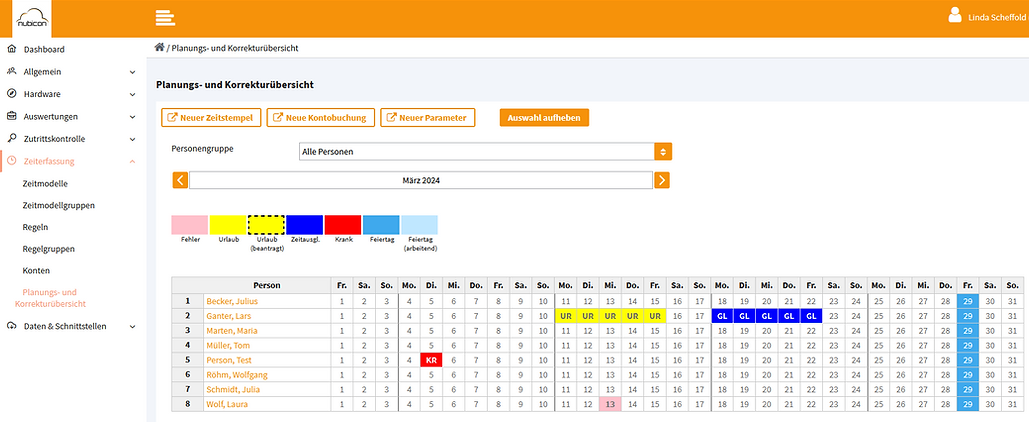This screenshot has height=422, width=1029.
Task: Click Neuer Parameter button
Action: (427, 118)
